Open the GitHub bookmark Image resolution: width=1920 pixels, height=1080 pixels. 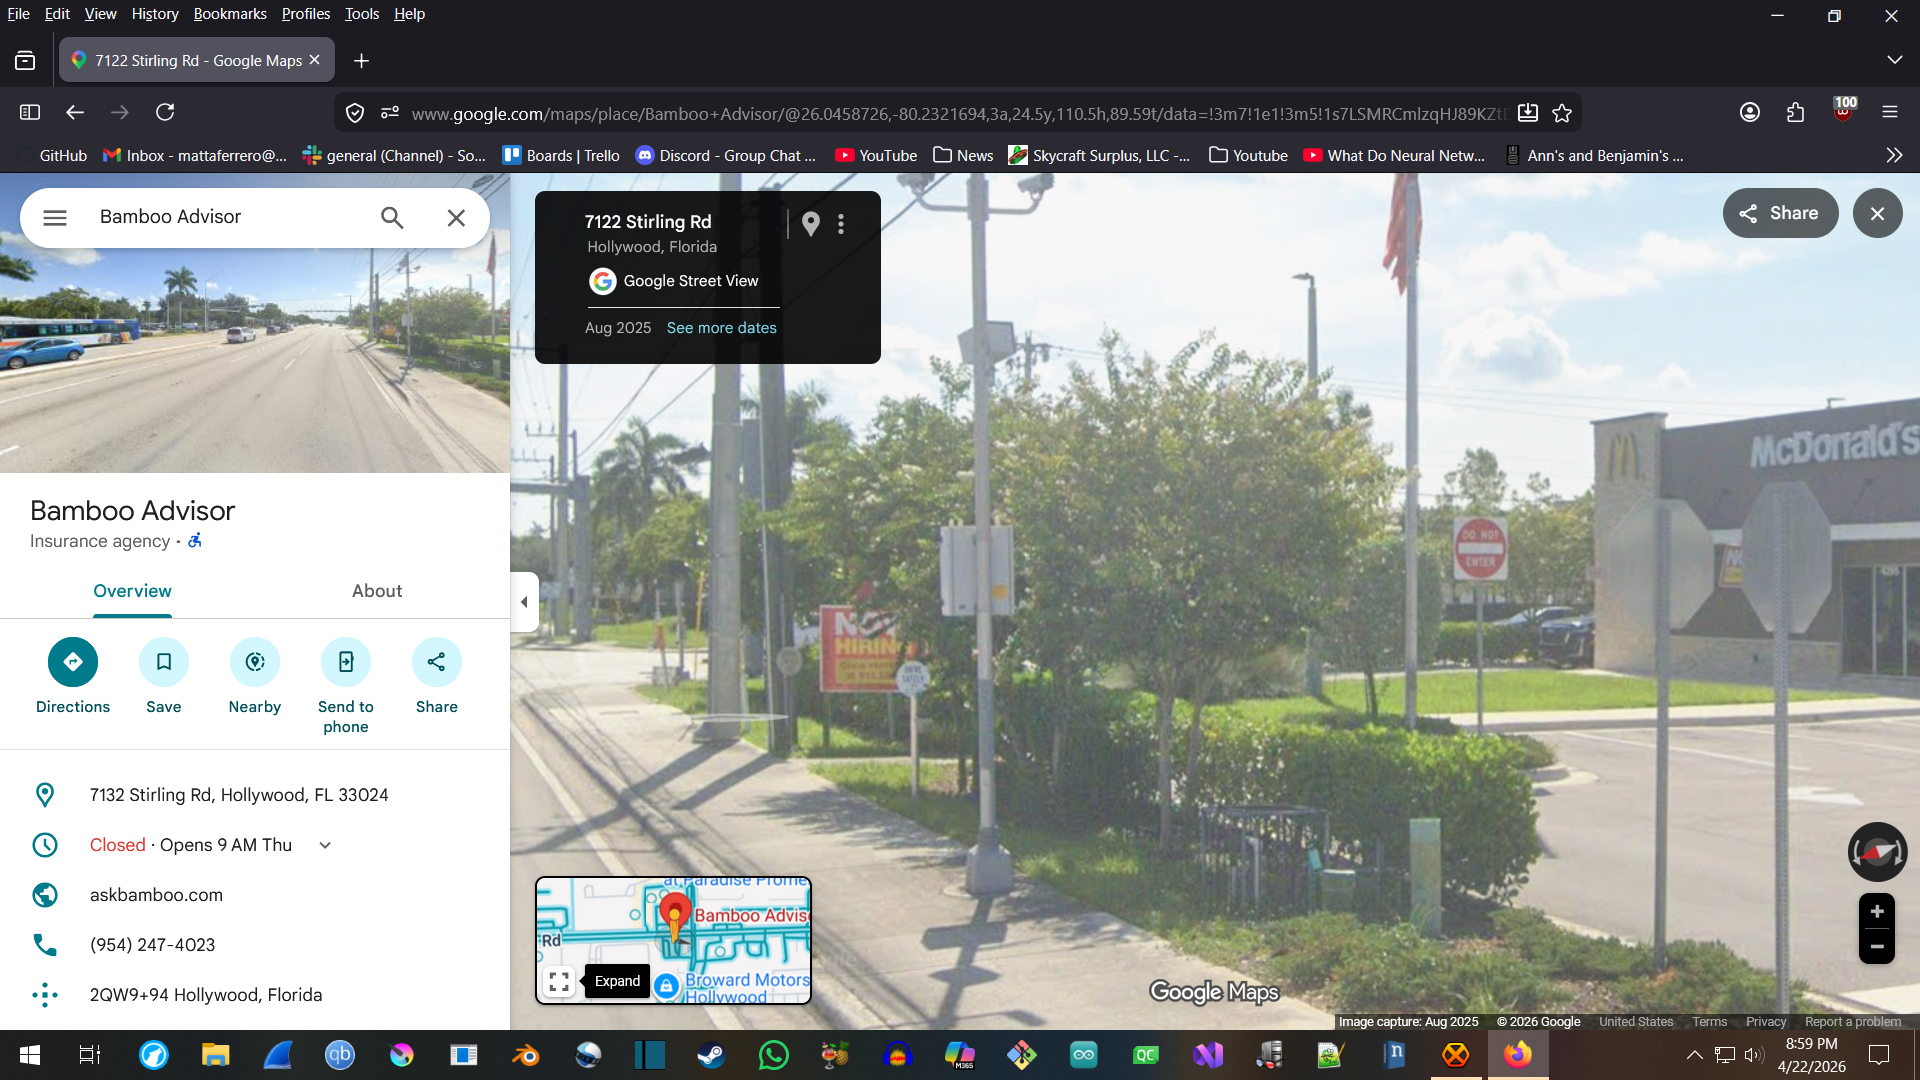(x=55, y=155)
